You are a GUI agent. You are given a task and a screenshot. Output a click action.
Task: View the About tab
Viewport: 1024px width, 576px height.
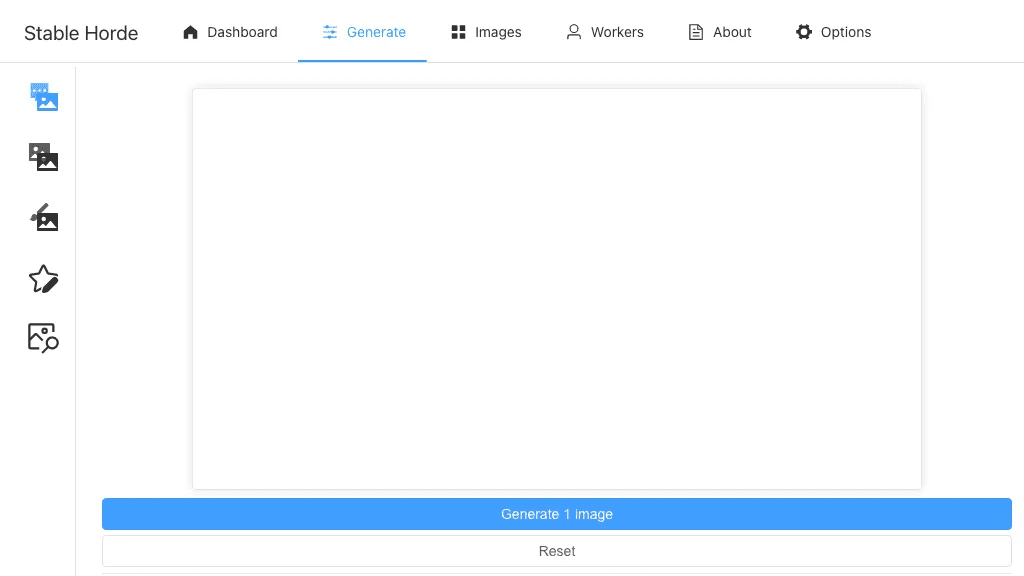(720, 32)
